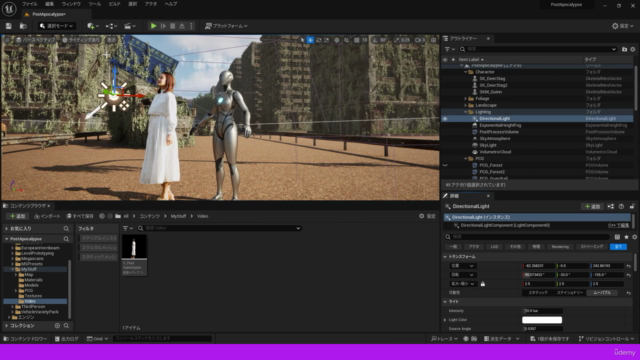Image resolution: width=640 pixels, height=360 pixels.
Task: Expand the Landscape folder in Outliner
Action: tap(466, 105)
